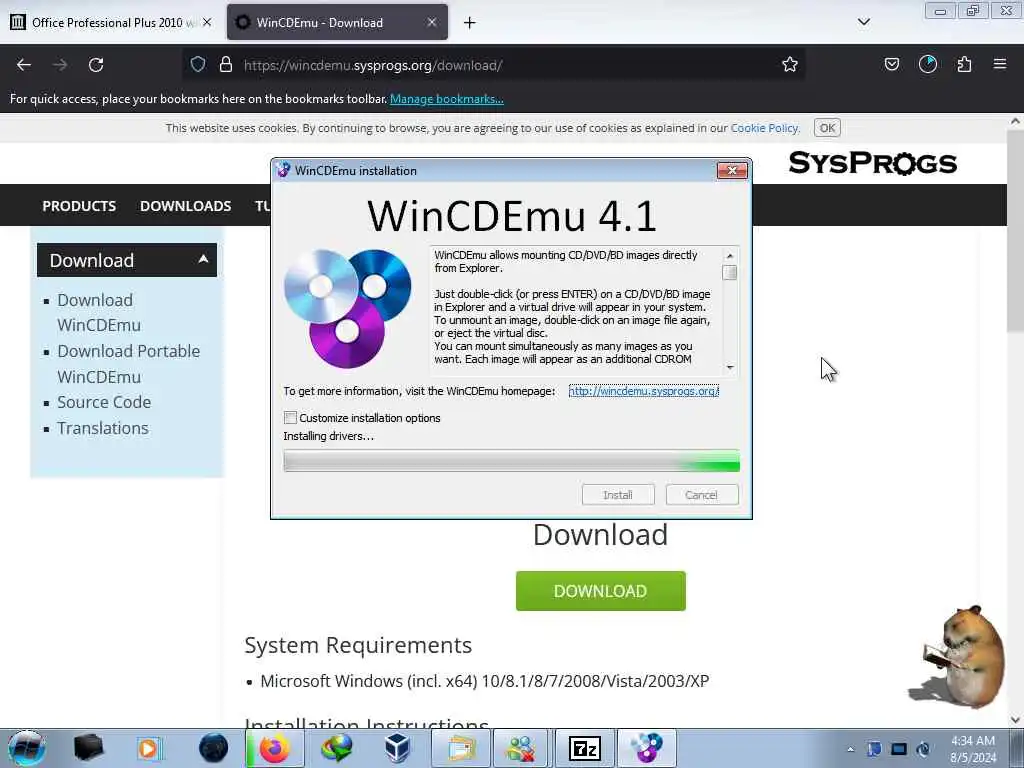The width and height of the screenshot is (1024, 768).
Task: Click the browser Back arrow
Action: (x=24, y=65)
